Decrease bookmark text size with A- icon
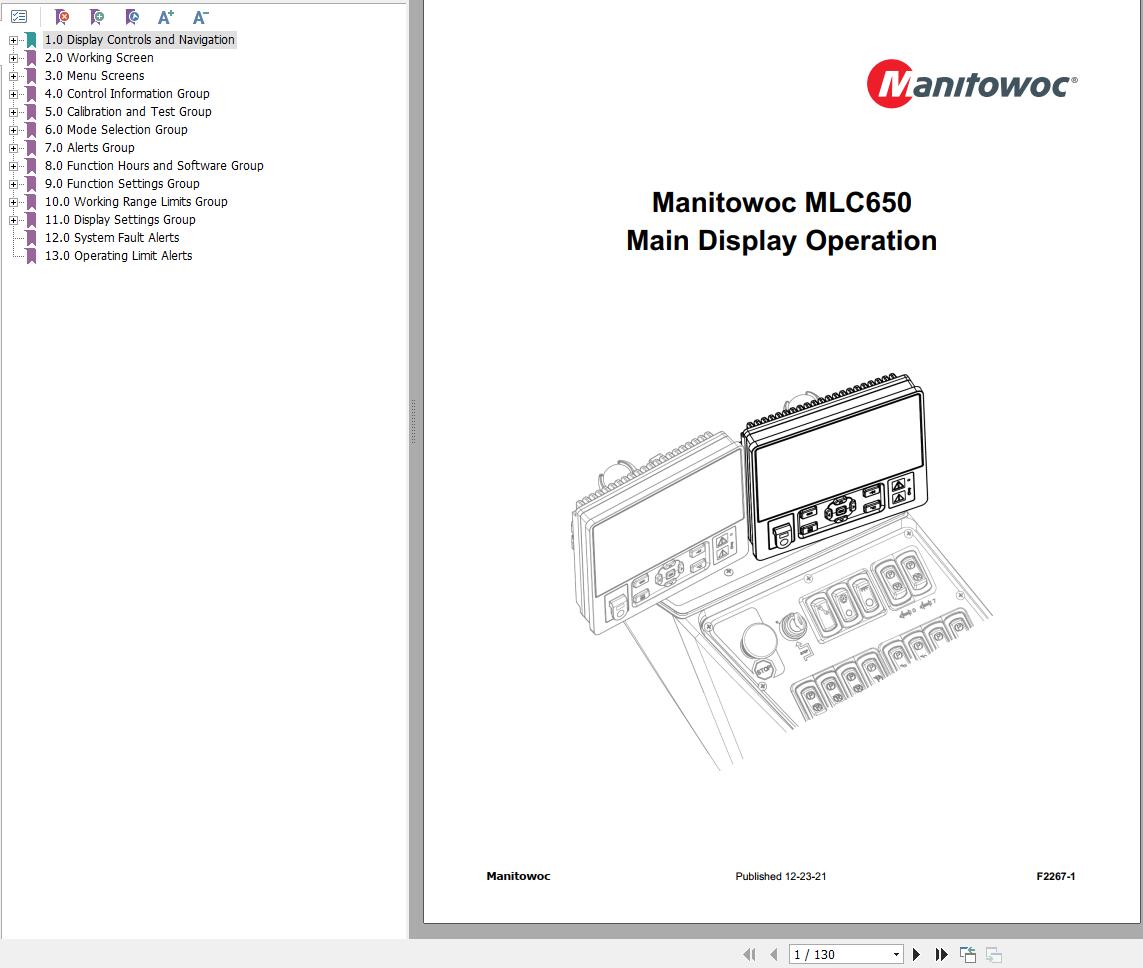Screen dimensions: 1143x968 [x=200, y=16]
